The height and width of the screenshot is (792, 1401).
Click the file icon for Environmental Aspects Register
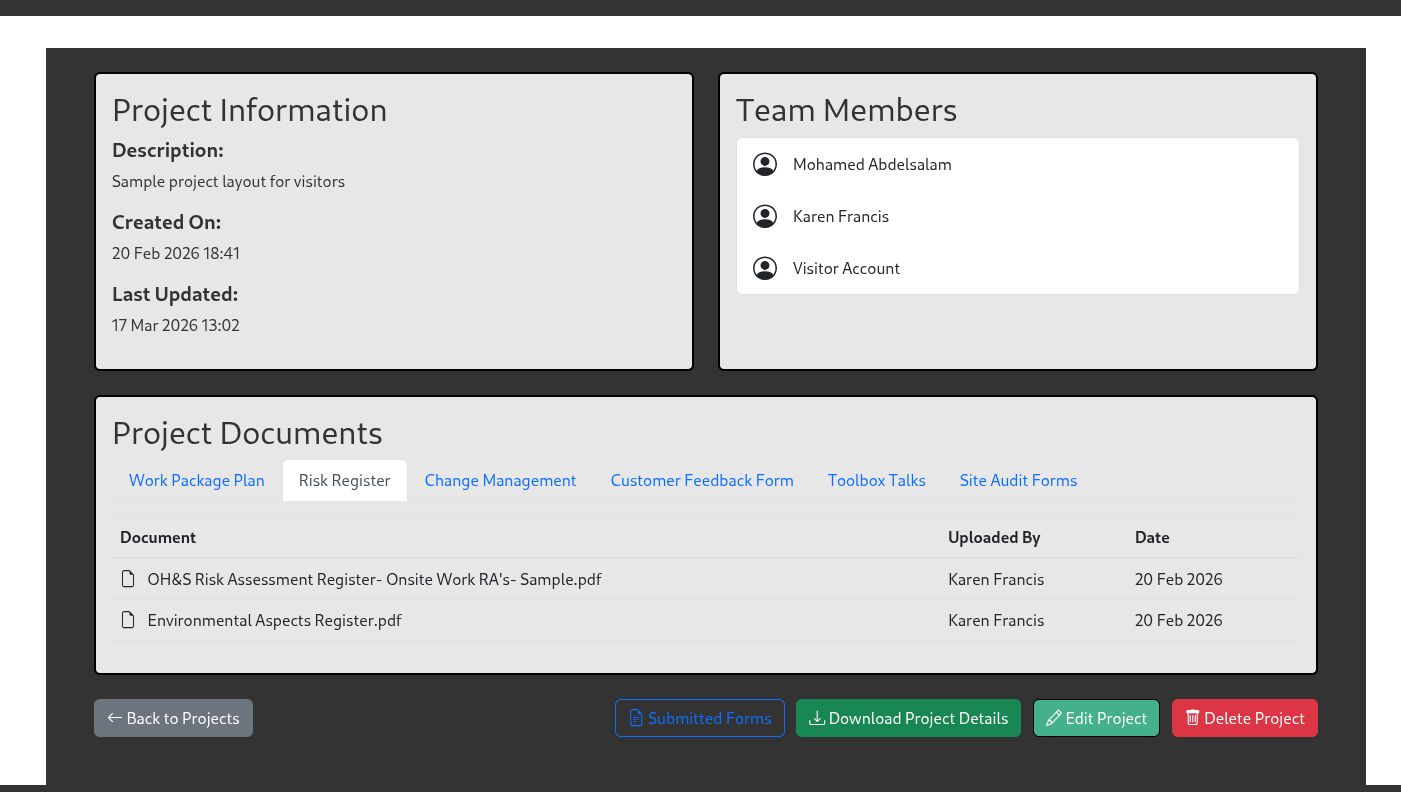click(128, 620)
